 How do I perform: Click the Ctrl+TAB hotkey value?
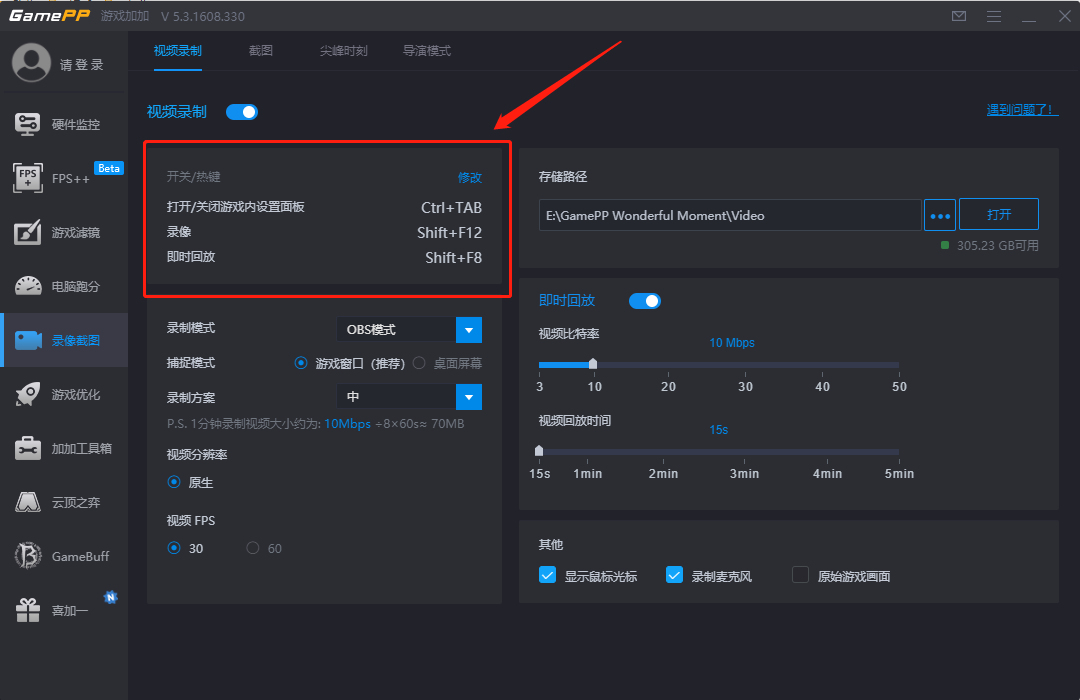451,207
